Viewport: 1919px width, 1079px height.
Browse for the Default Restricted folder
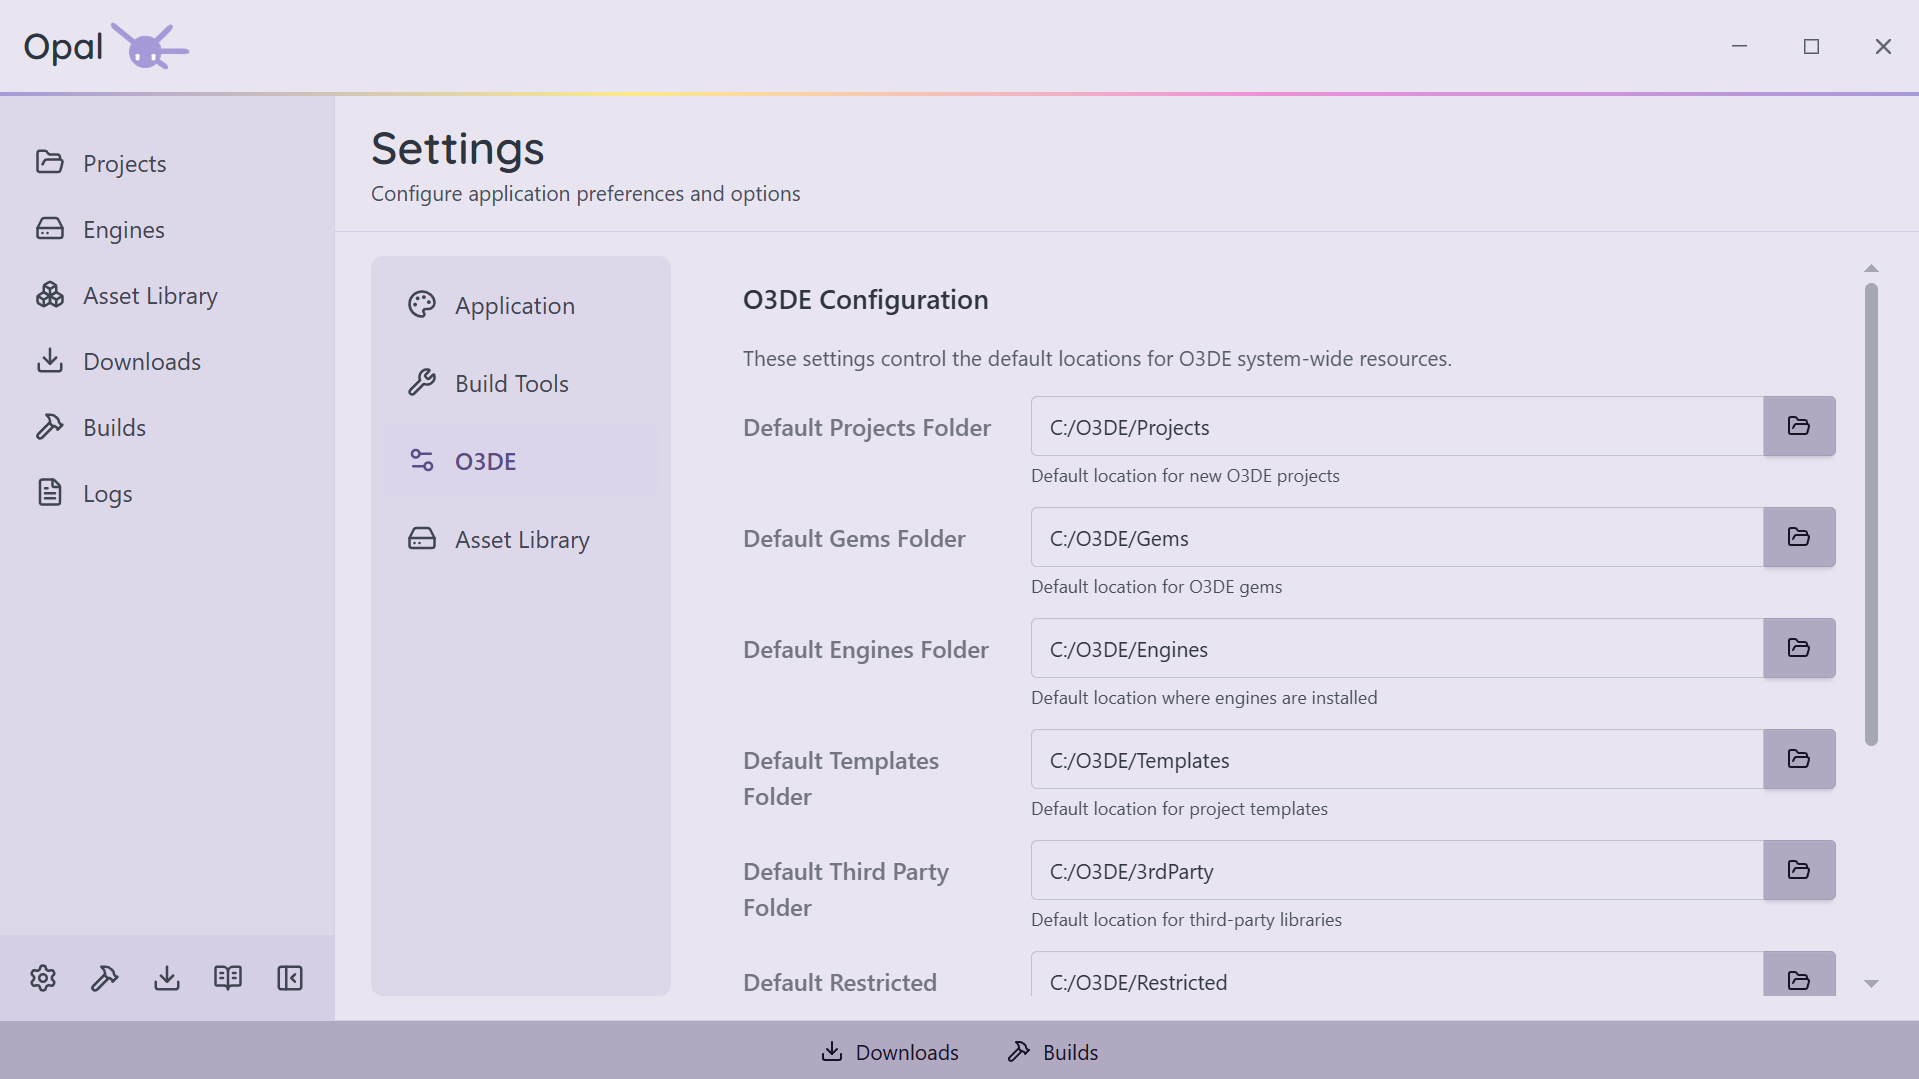(1799, 975)
